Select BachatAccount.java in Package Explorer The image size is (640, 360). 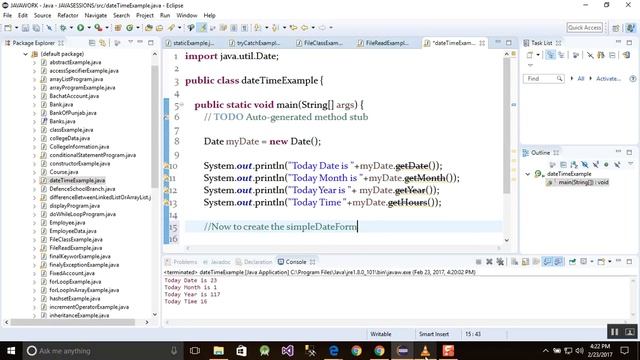(x=74, y=96)
